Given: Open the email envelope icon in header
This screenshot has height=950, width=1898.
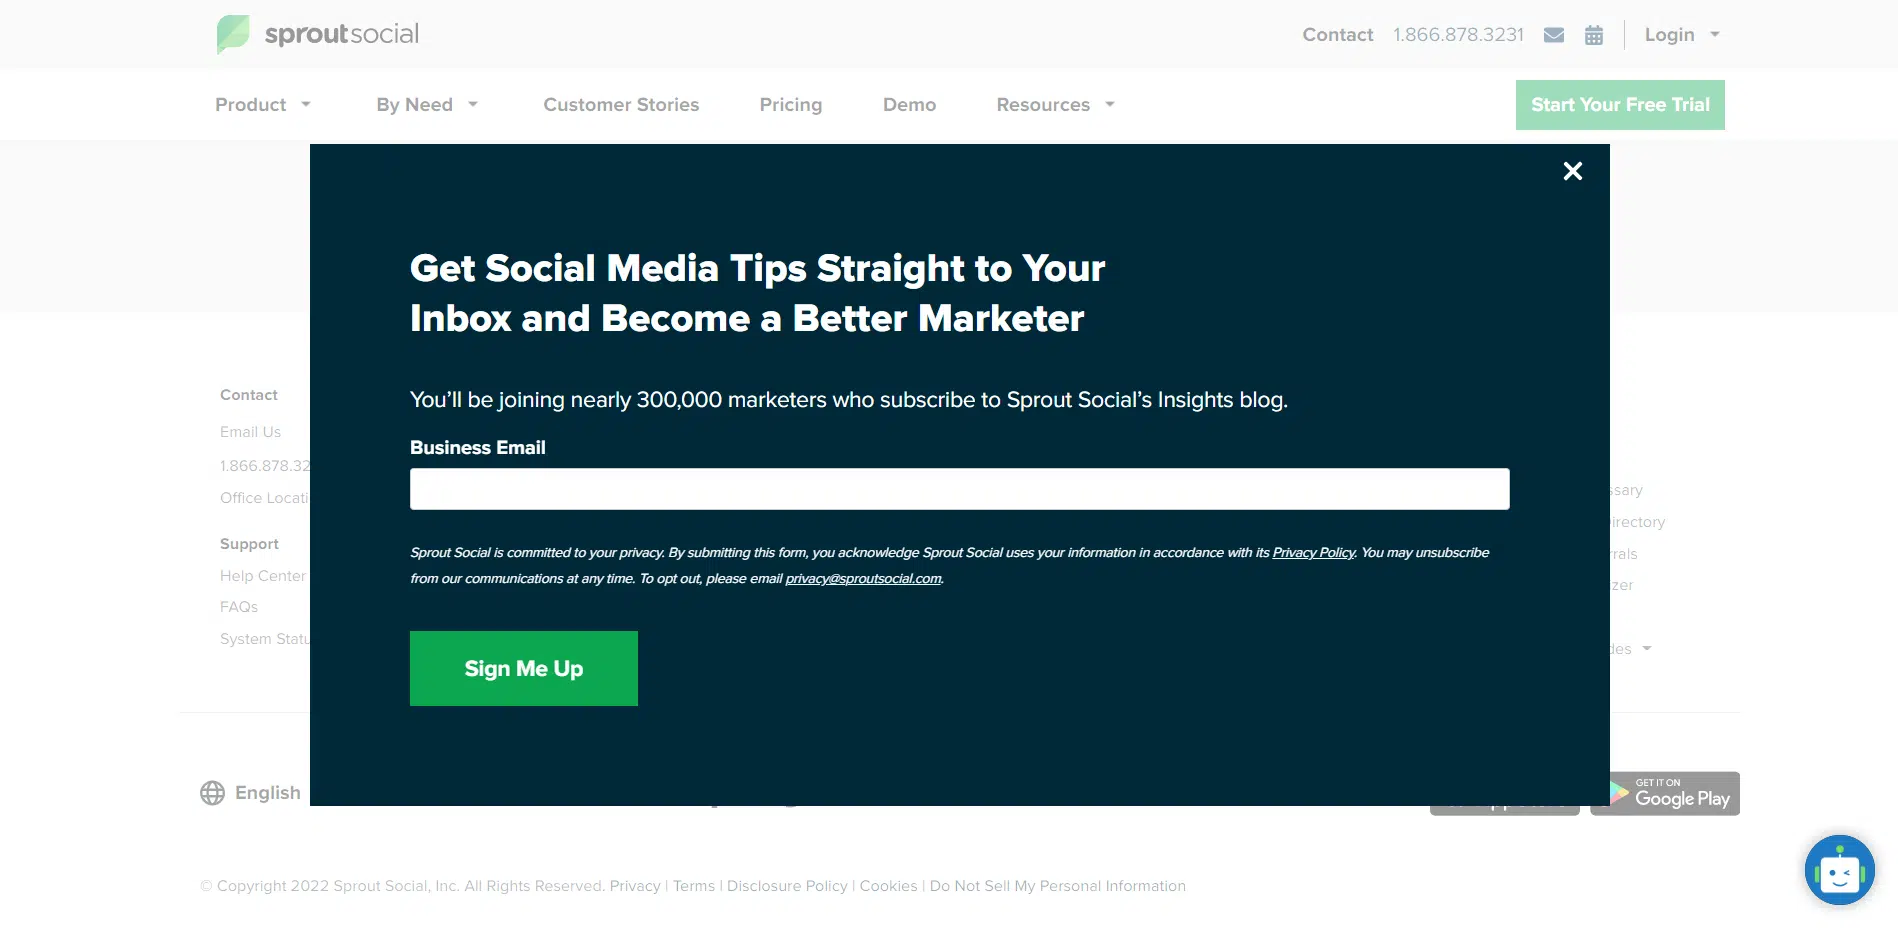Looking at the screenshot, I should (x=1554, y=35).
